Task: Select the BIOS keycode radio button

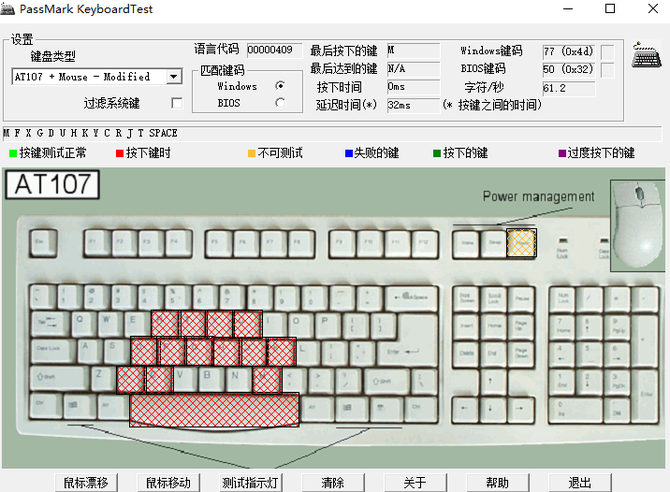Action: click(x=280, y=103)
